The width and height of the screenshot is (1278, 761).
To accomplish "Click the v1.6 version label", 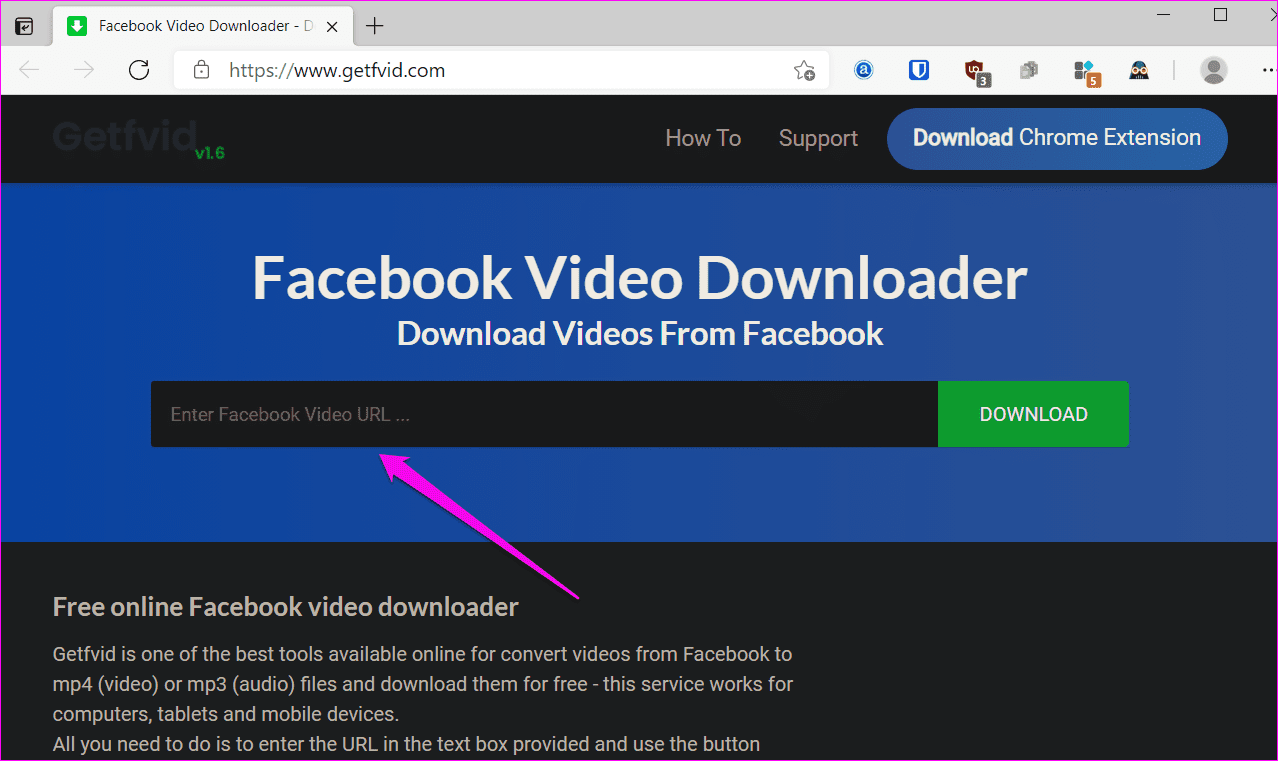I will (210, 153).
